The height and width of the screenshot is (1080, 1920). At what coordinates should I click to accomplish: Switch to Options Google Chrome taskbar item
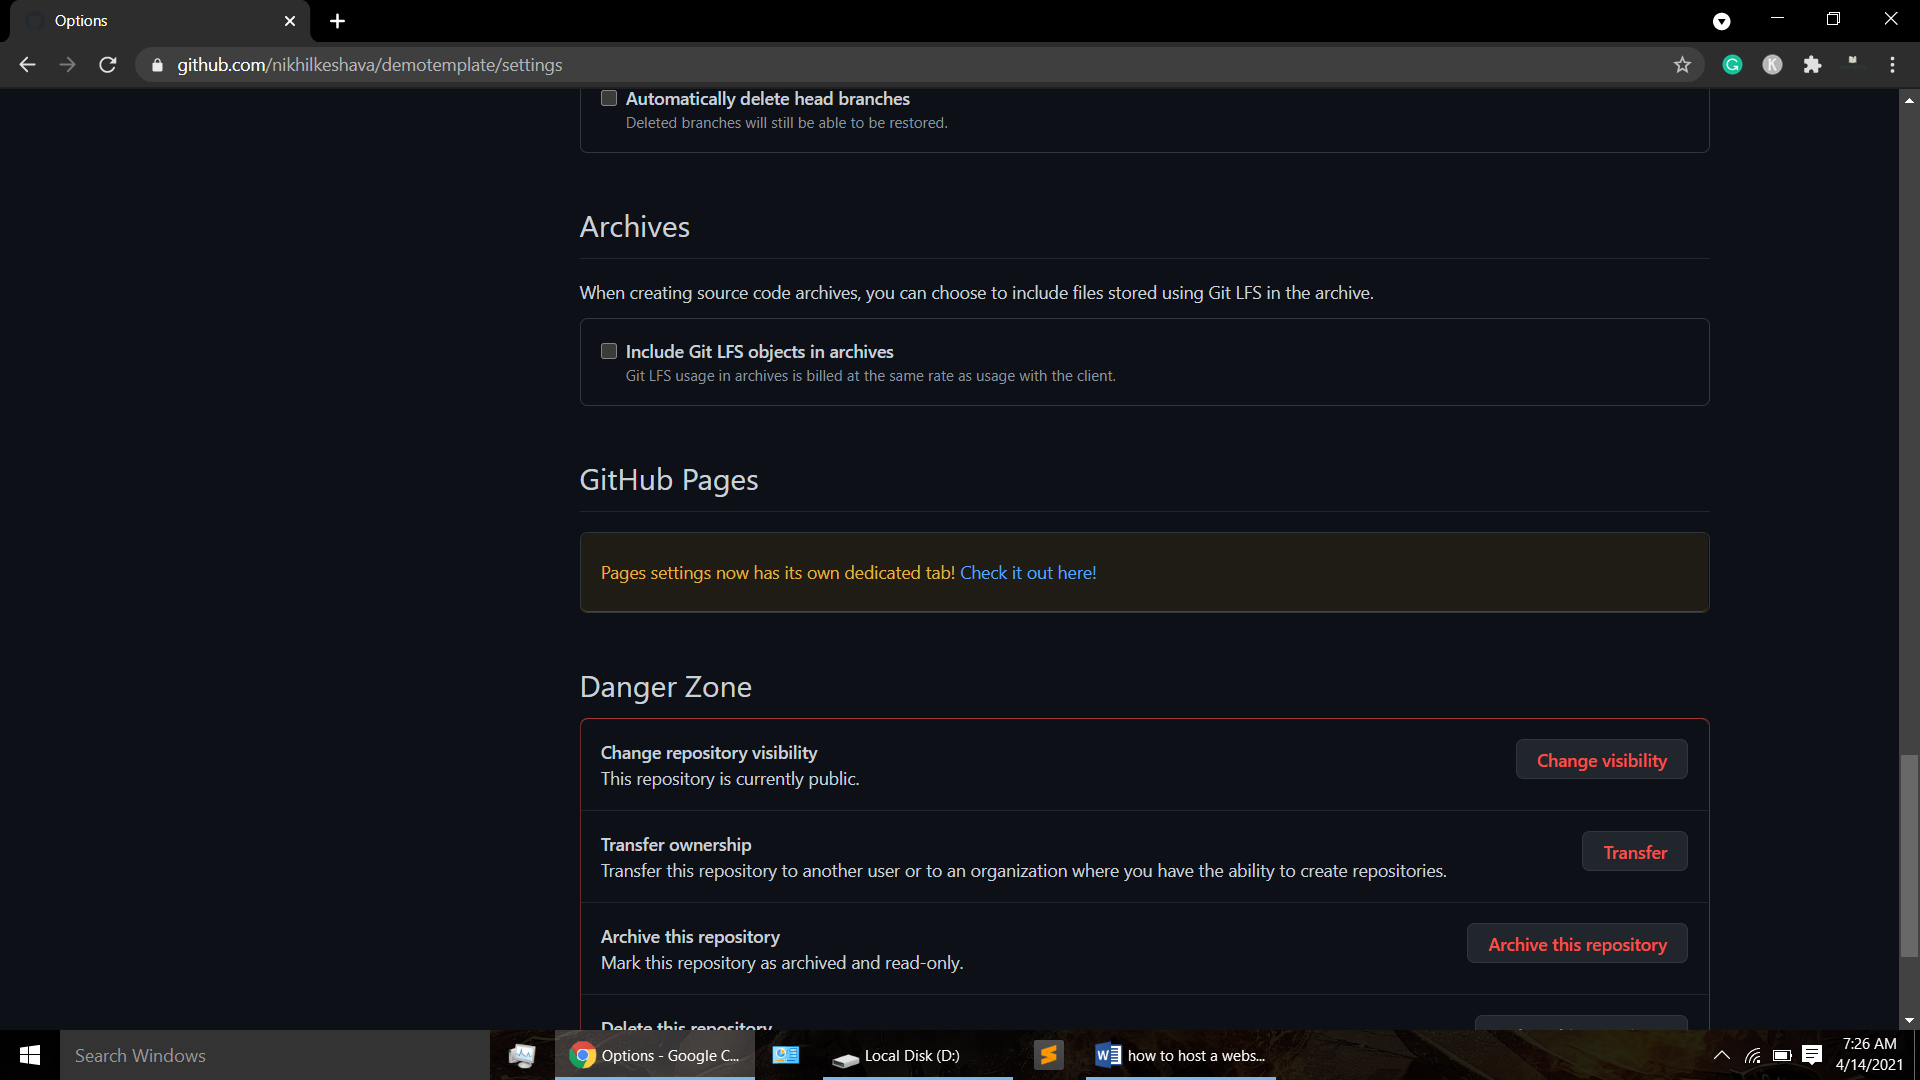click(655, 1055)
